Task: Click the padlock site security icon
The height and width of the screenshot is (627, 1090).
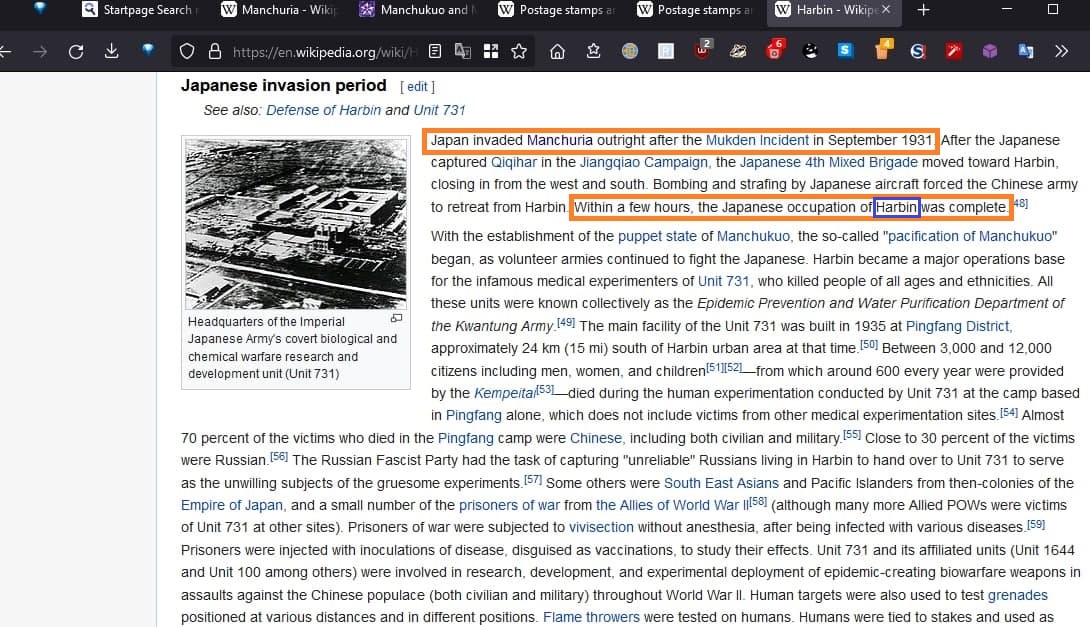Action: (215, 51)
